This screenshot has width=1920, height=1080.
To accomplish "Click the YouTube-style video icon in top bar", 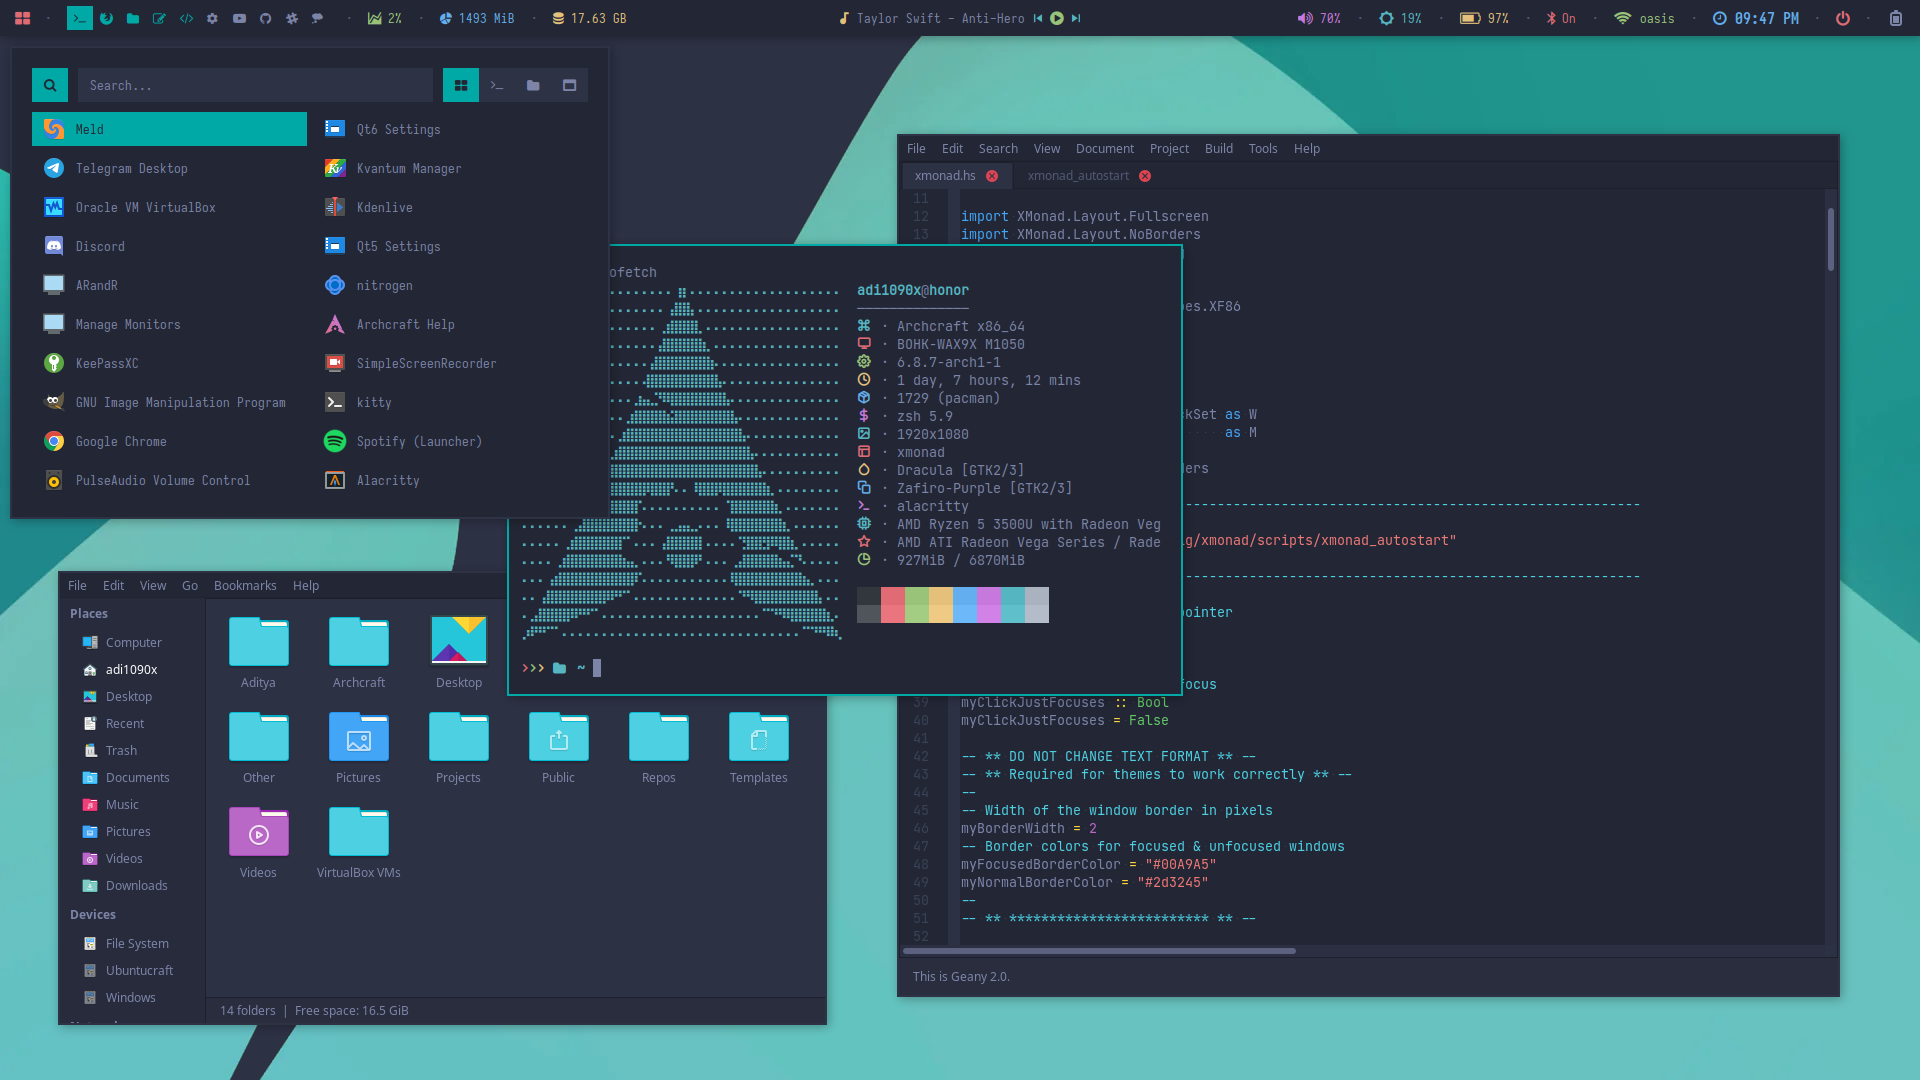I will pos(239,18).
